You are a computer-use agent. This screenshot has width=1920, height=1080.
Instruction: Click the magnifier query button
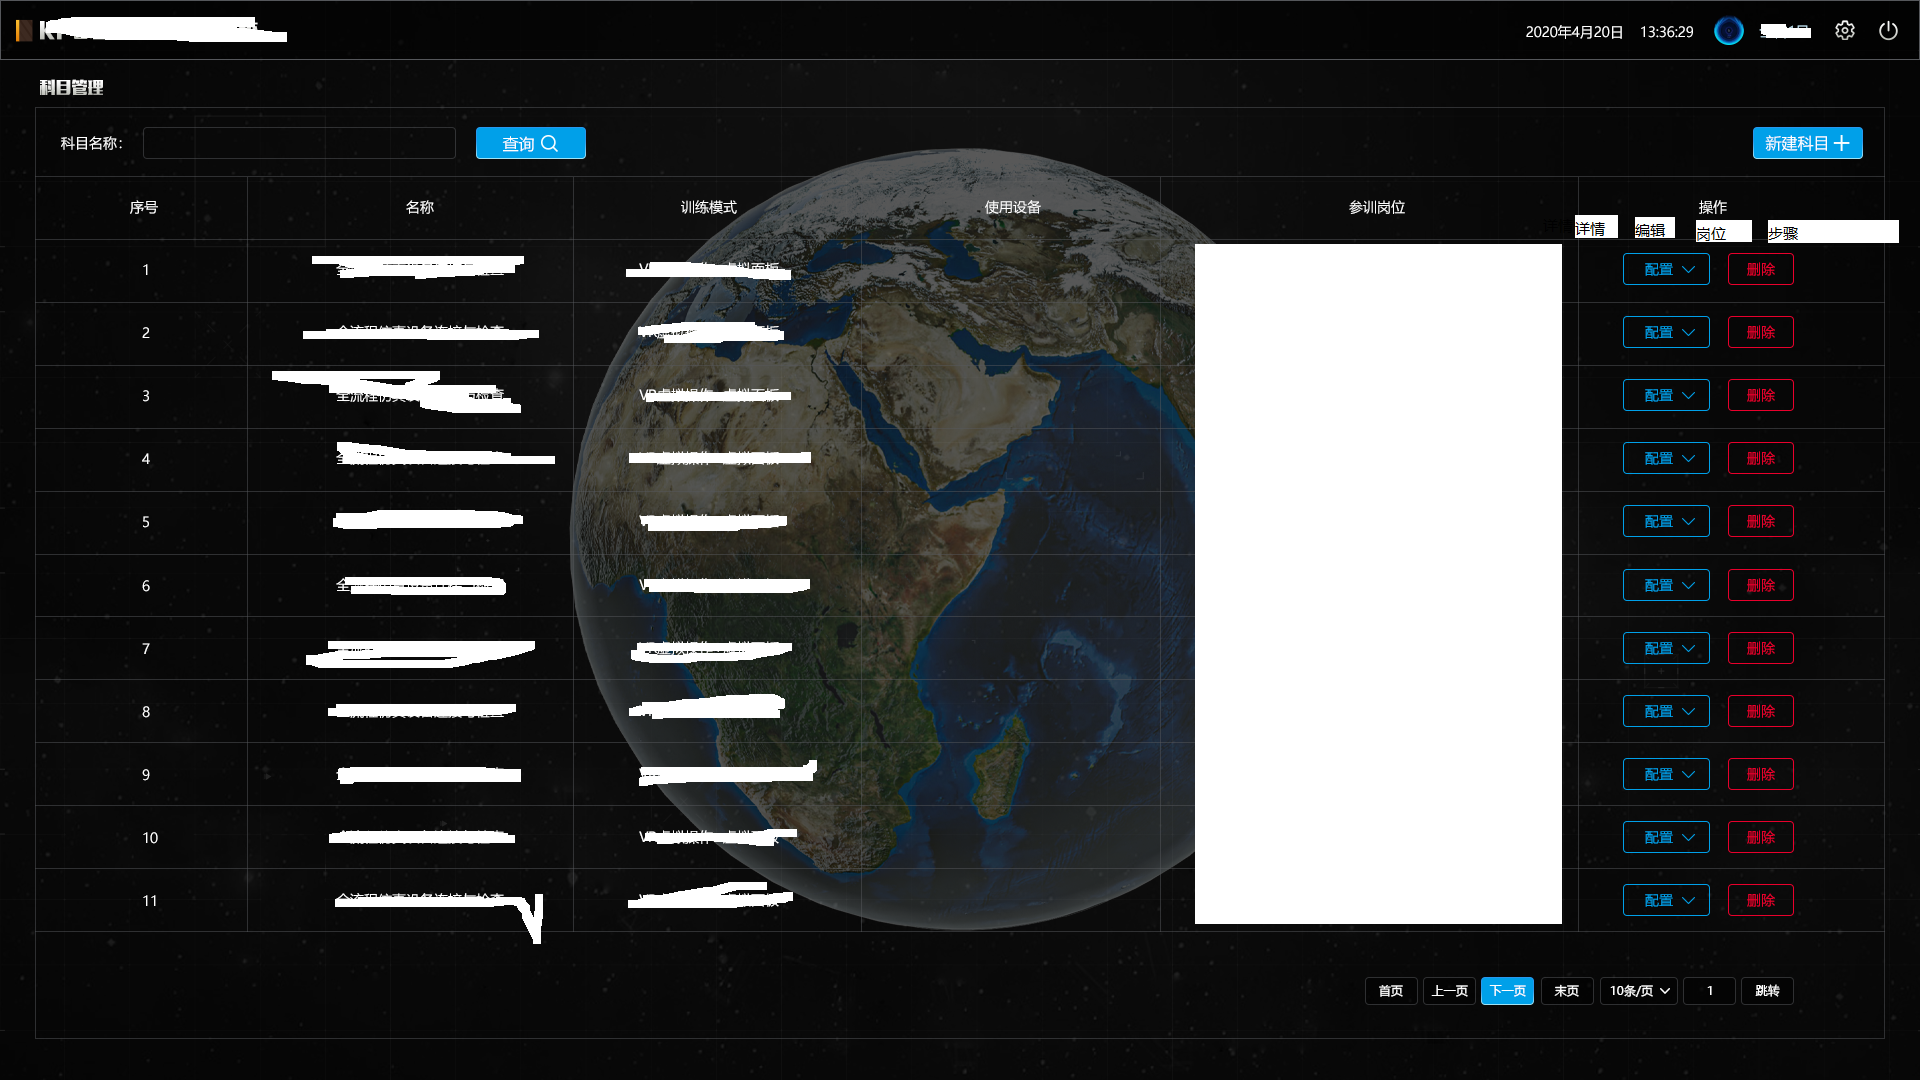click(530, 143)
